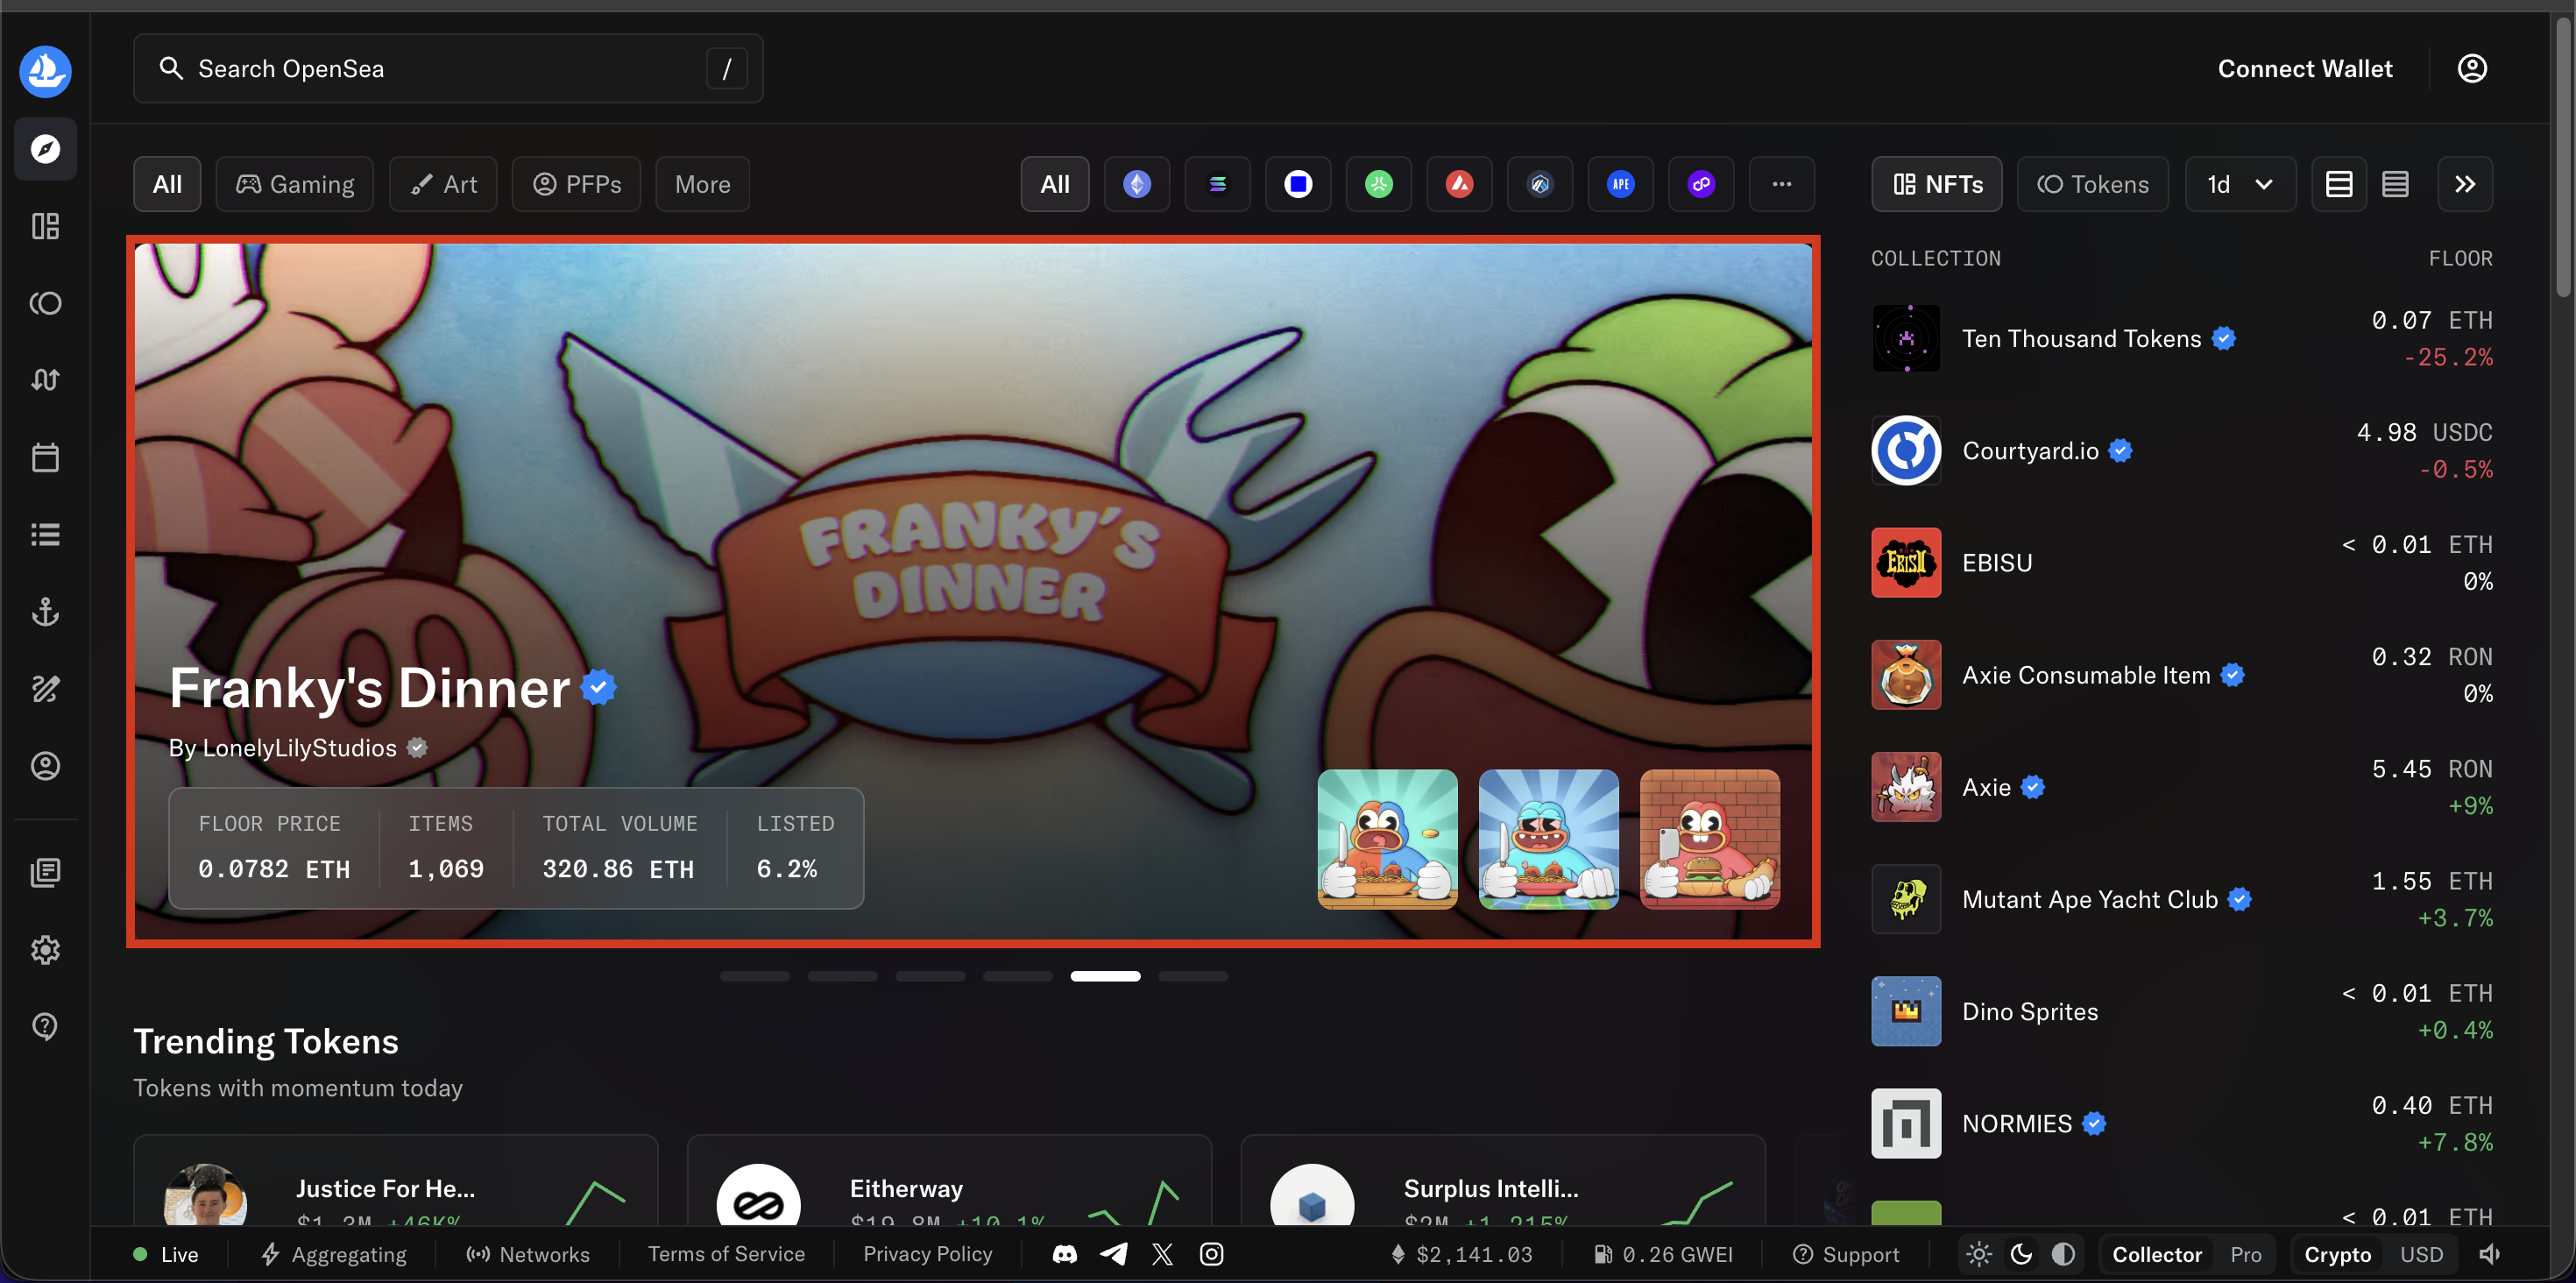Select Collector mode

pos(2157,1254)
